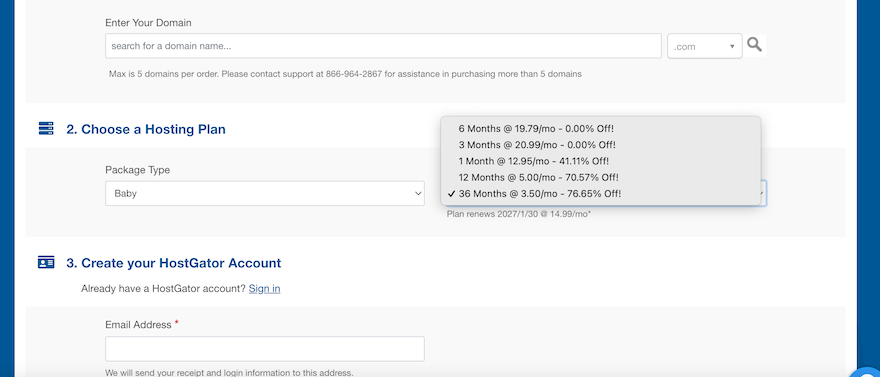Click the ID card icon beside Create your HostGator Account
The width and height of the screenshot is (880, 377).
[46, 262]
